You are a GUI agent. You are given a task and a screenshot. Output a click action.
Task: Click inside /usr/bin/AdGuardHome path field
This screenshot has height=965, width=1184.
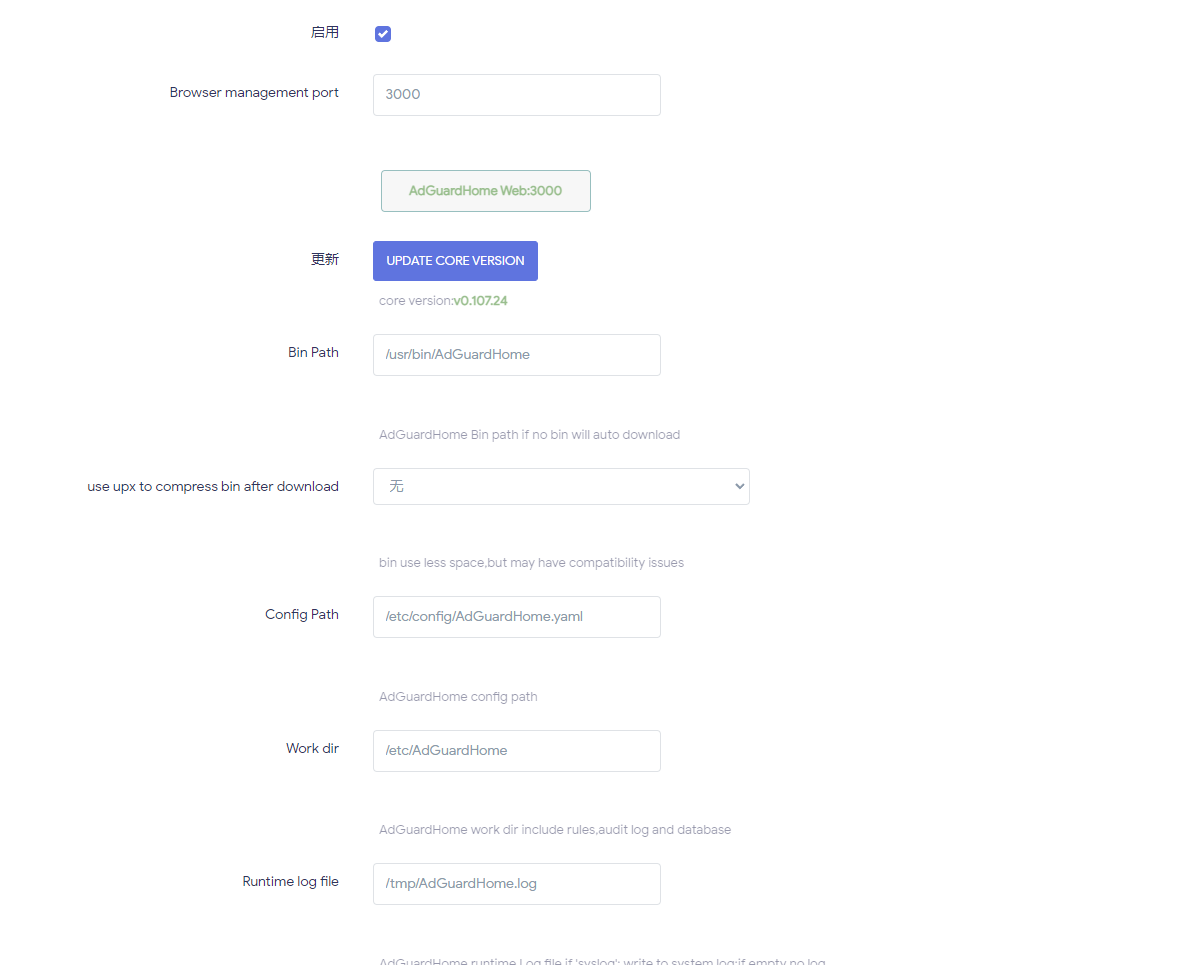point(516,355)
